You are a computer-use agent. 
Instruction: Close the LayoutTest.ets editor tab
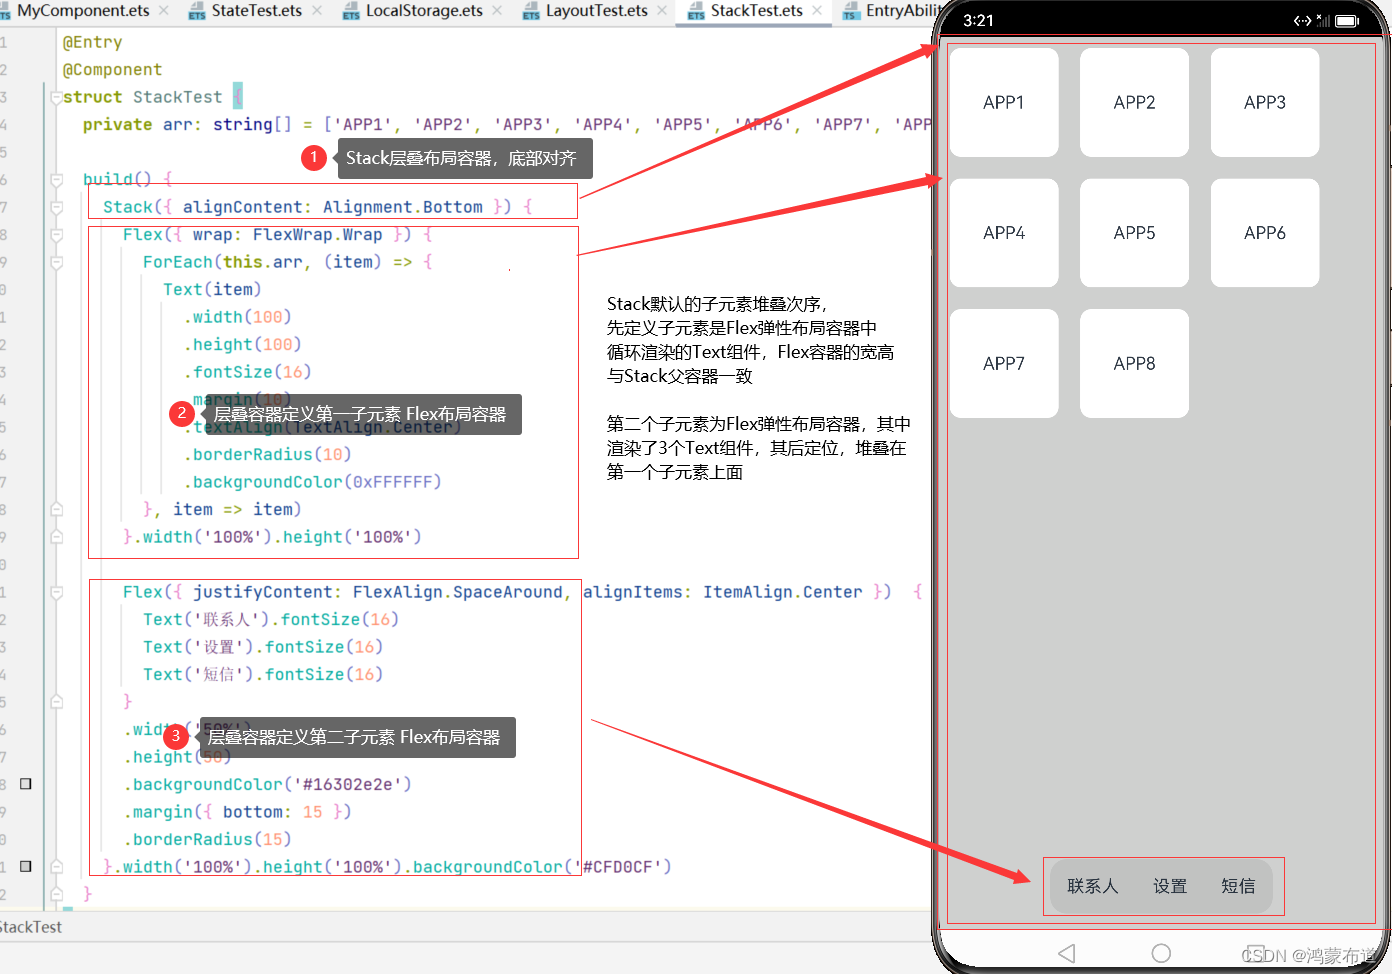click(662, 11)
